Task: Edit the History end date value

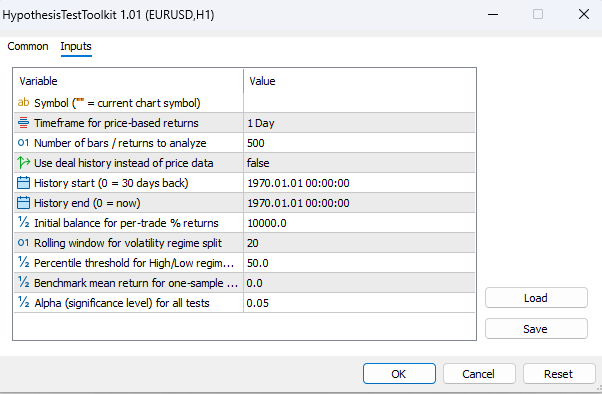Action: click(x=359, y=203)
